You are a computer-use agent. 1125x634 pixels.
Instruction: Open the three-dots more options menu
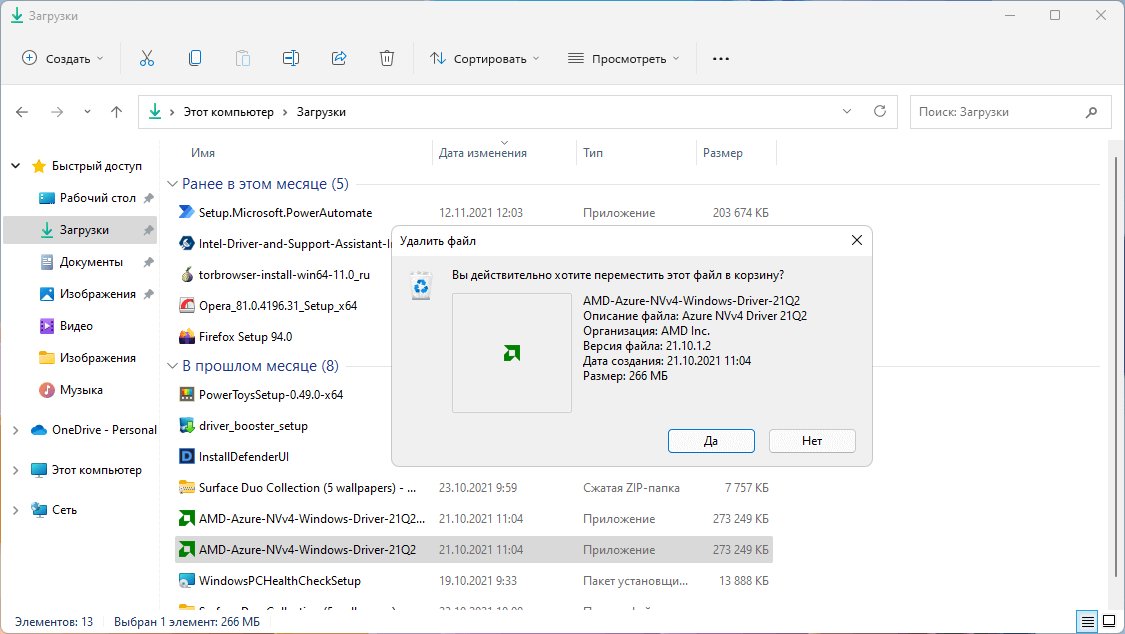point(721,59)
